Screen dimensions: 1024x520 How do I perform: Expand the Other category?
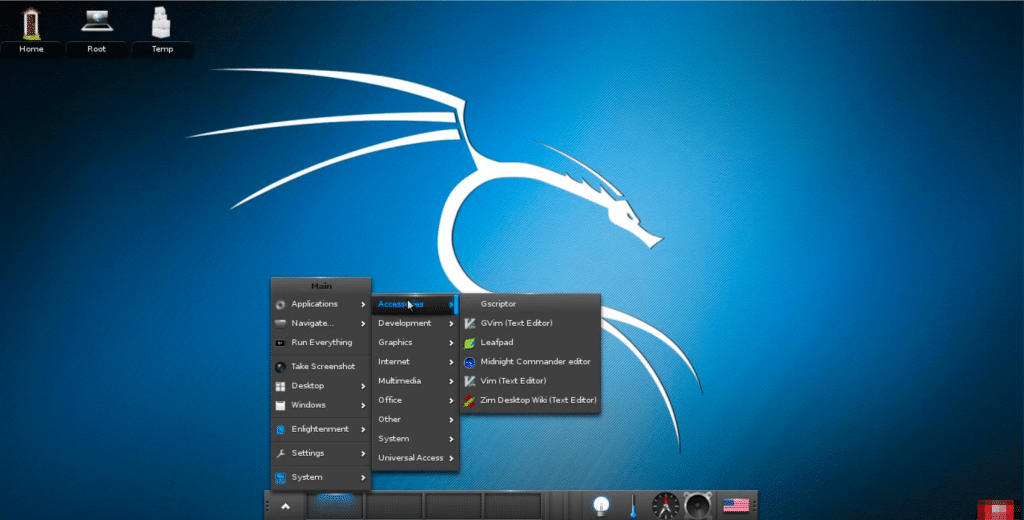415,419
